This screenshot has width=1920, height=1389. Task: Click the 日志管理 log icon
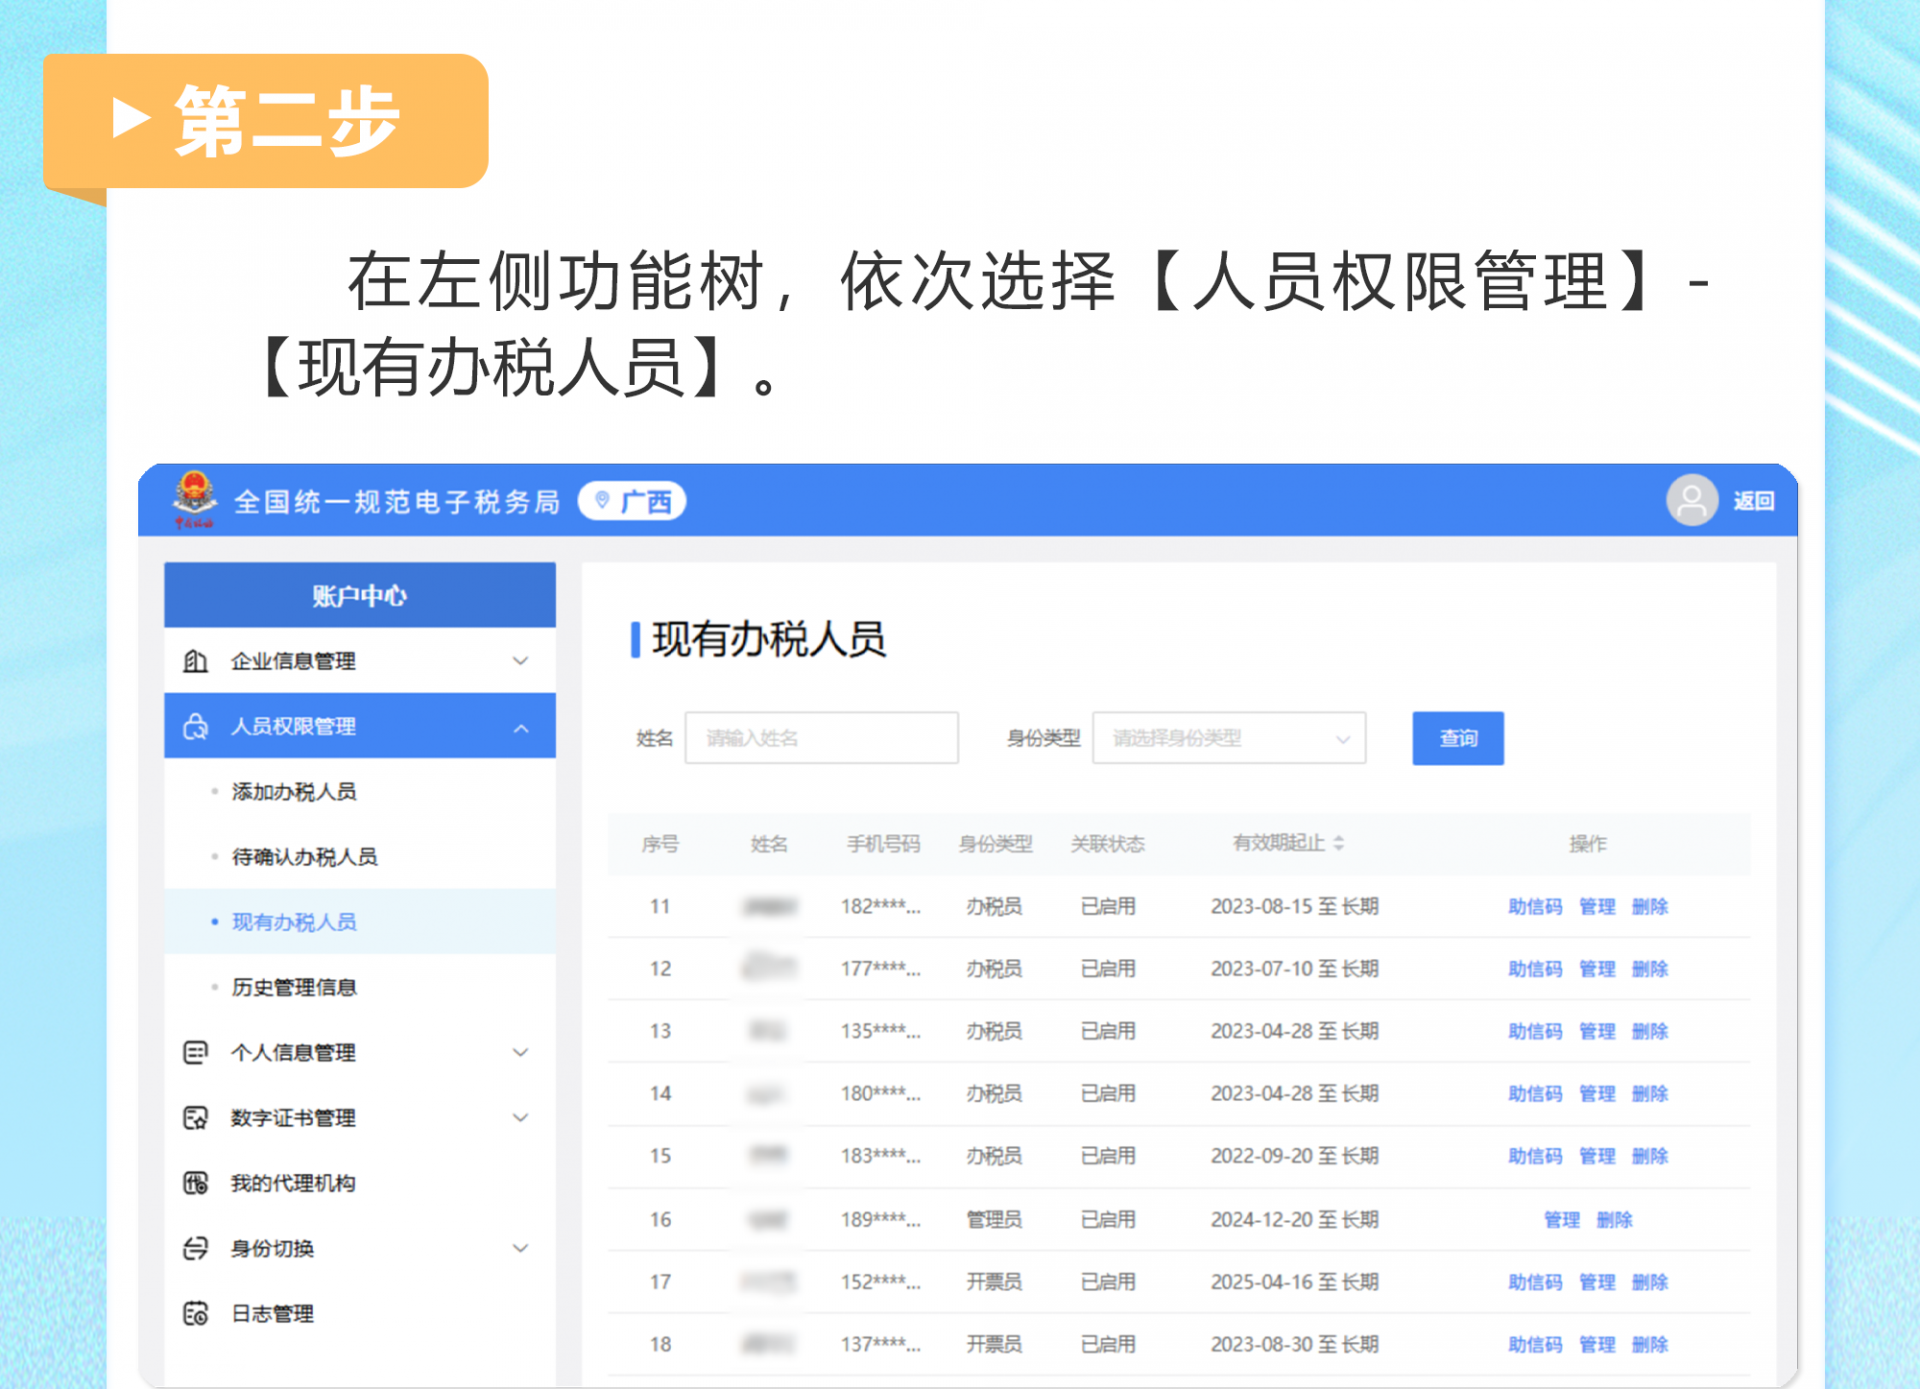[196, 1313]
